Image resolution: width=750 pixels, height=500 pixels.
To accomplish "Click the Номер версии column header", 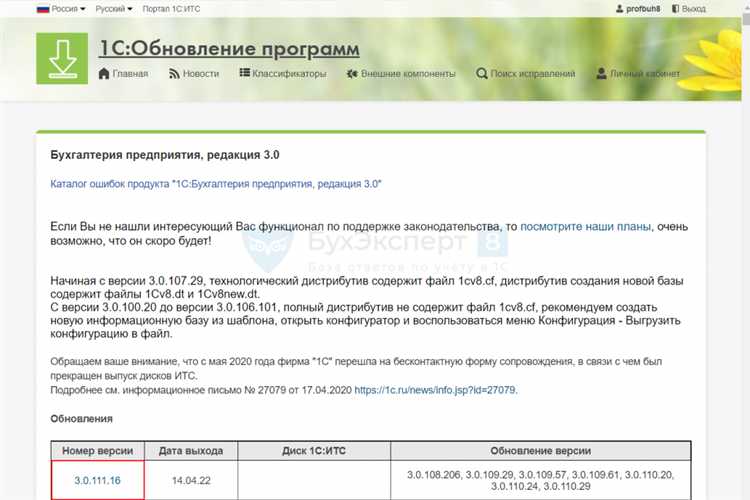I will (x=98, y=451).
